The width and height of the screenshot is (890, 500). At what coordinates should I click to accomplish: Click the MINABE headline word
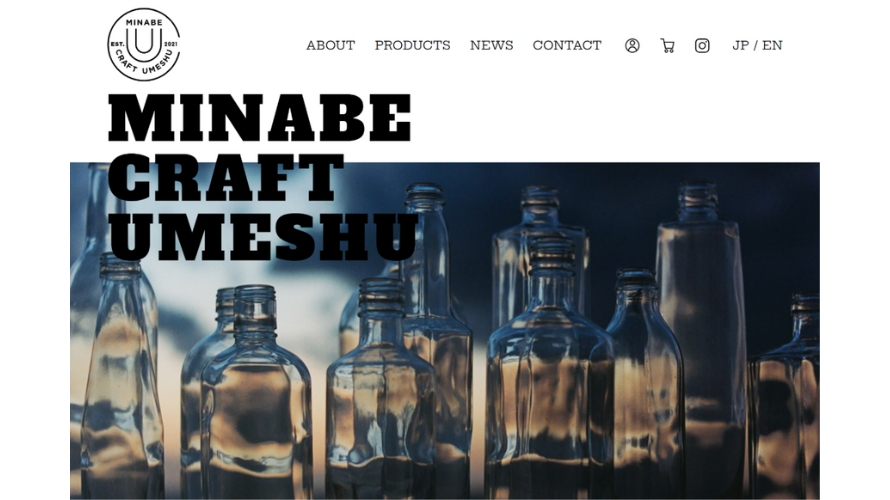coord(259,118)
